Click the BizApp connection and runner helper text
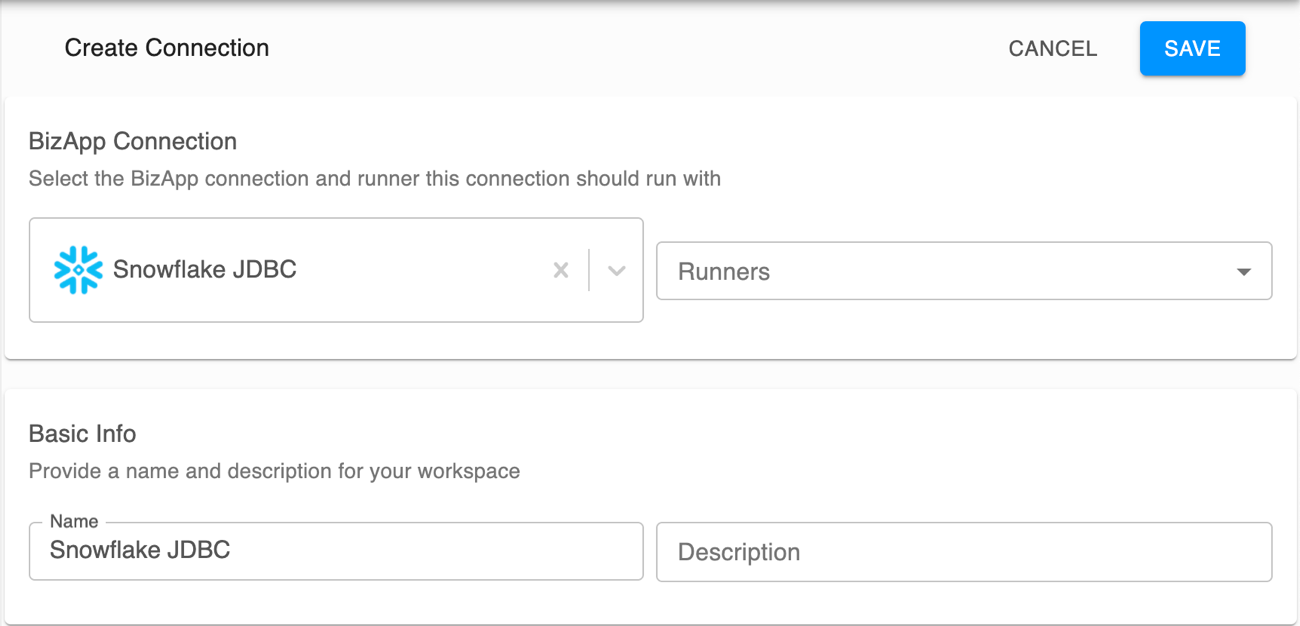The image size is (1300, 626). pos(374,179)
